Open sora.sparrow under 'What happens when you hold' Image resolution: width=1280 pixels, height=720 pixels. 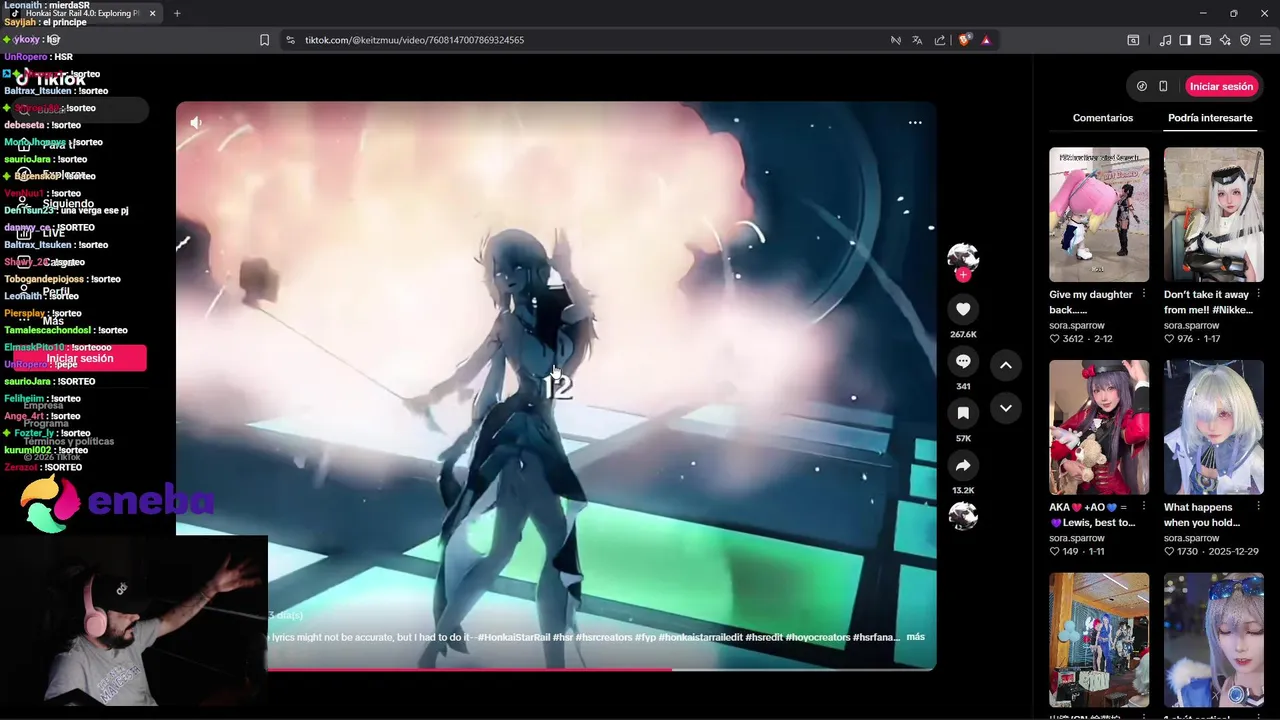1192,538
